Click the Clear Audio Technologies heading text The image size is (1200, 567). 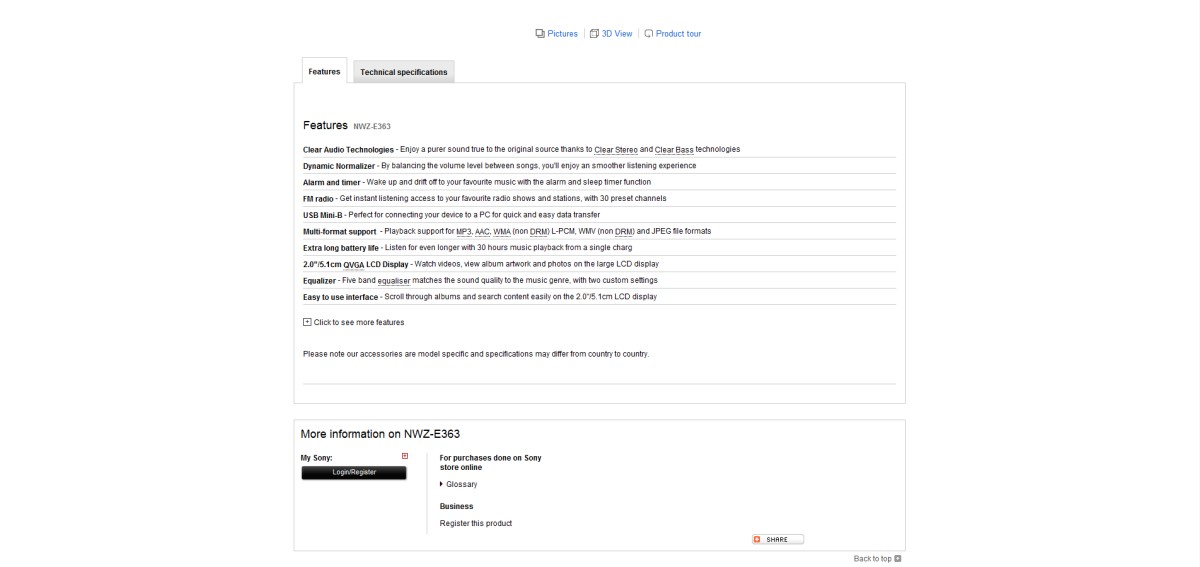[x=349, y=149]
